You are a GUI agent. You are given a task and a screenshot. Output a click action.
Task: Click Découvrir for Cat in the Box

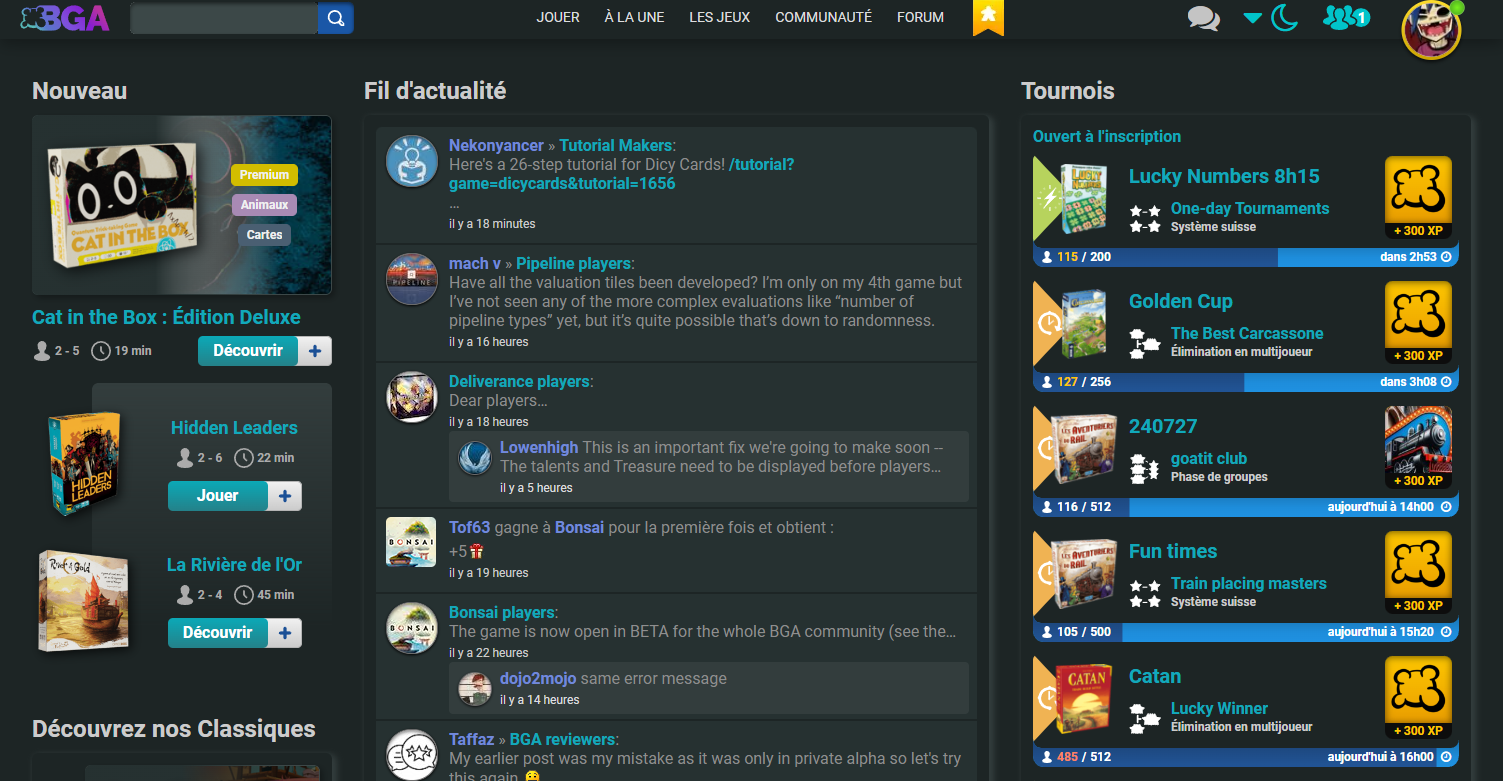tap(248, 351)
